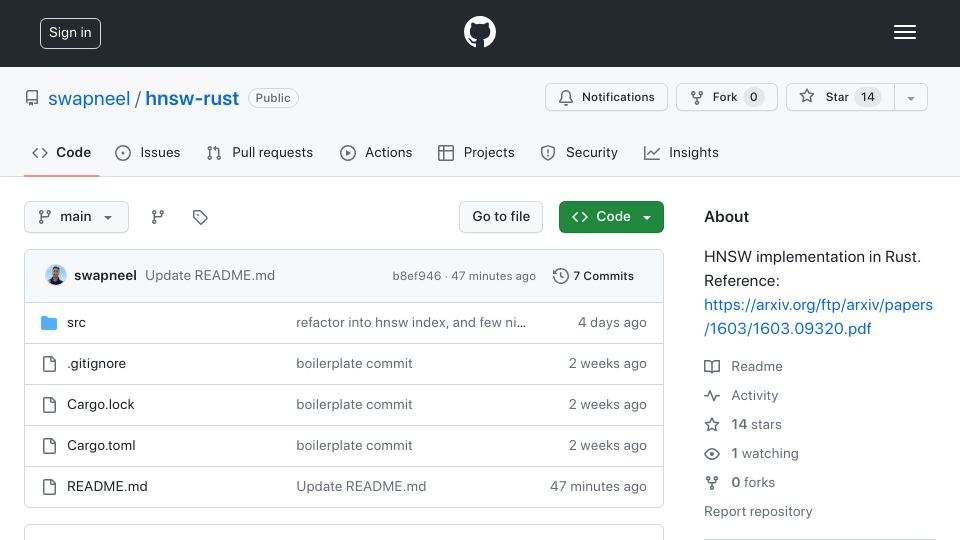Screen dimensions: 960x540
Task: Expand the green Code dropdown
Action: click(611, 217)
